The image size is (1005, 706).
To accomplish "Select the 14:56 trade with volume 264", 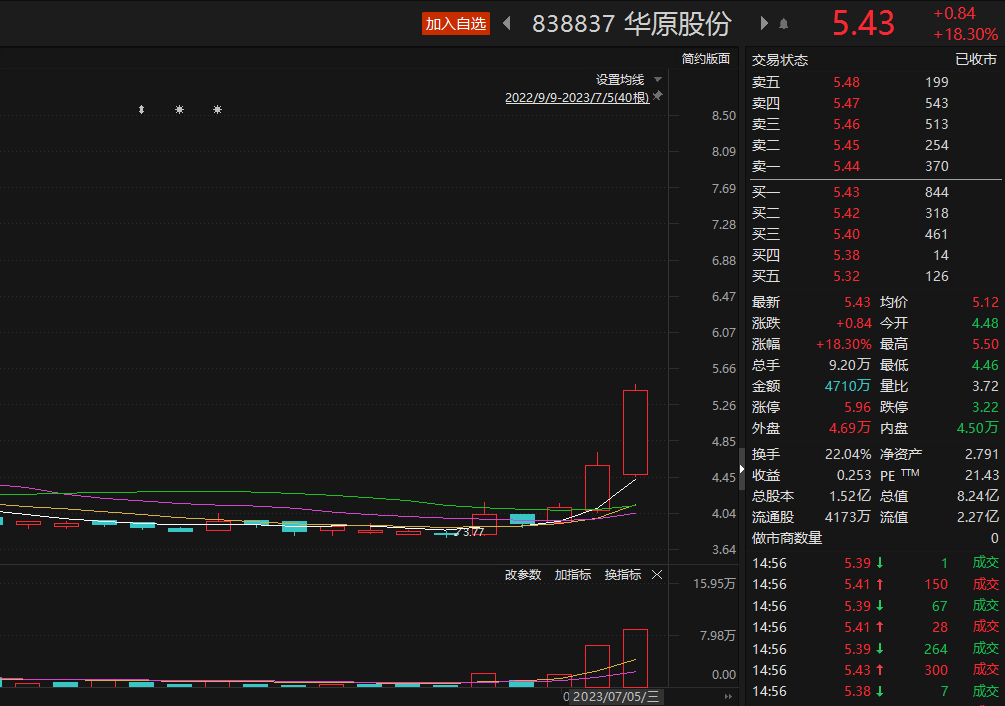I will coord(875,649).
